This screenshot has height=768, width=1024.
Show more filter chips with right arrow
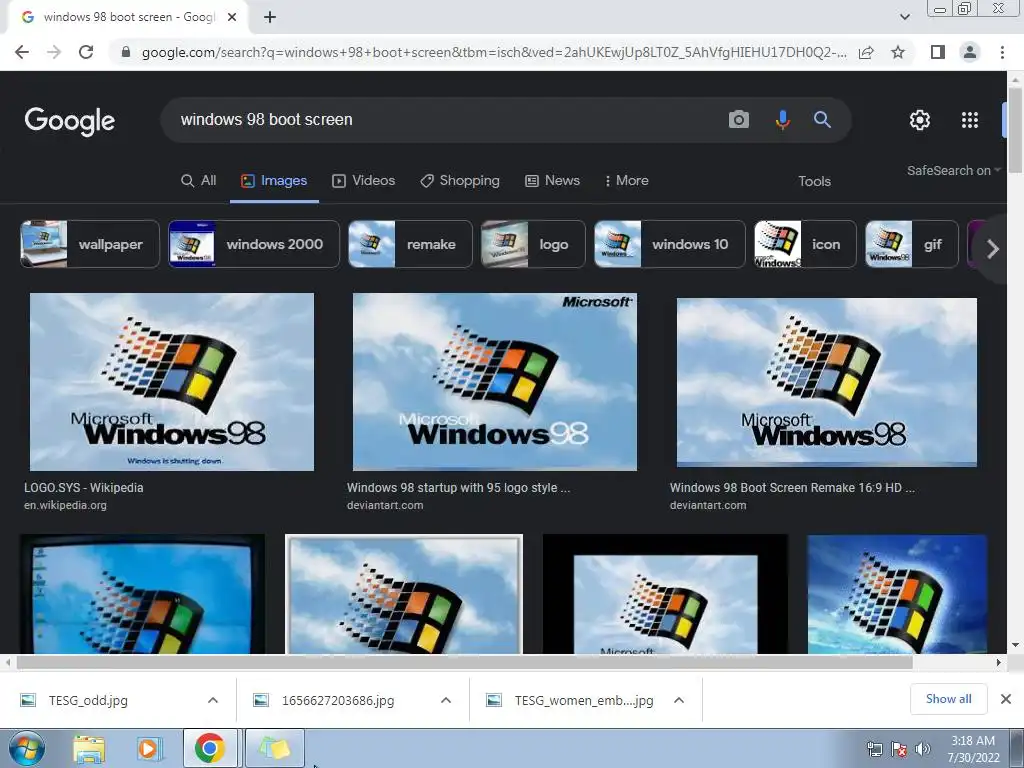pos(993,248)
